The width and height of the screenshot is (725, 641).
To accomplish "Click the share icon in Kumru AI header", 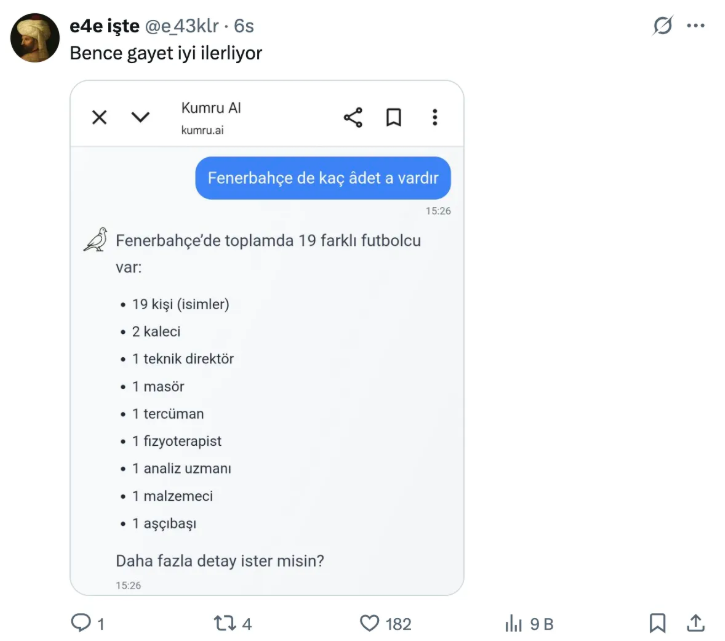I will [353, 117].
